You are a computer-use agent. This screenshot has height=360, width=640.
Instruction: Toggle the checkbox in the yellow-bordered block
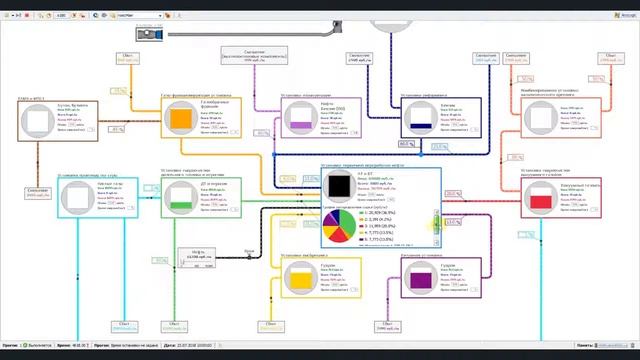pos(355,290)
